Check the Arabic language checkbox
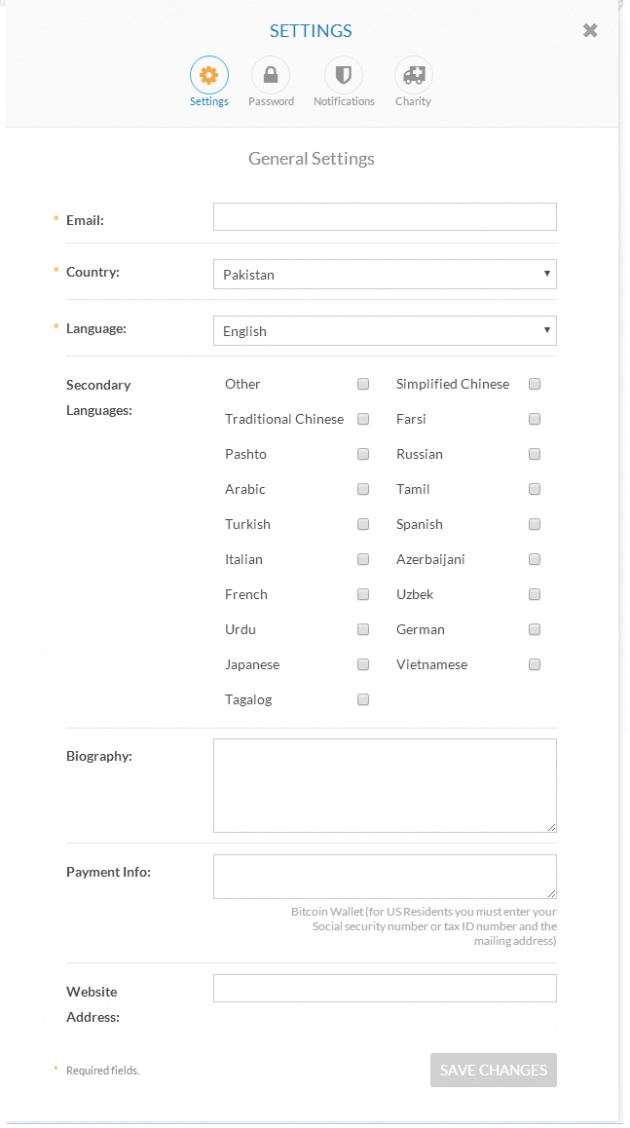 [363, 489]
